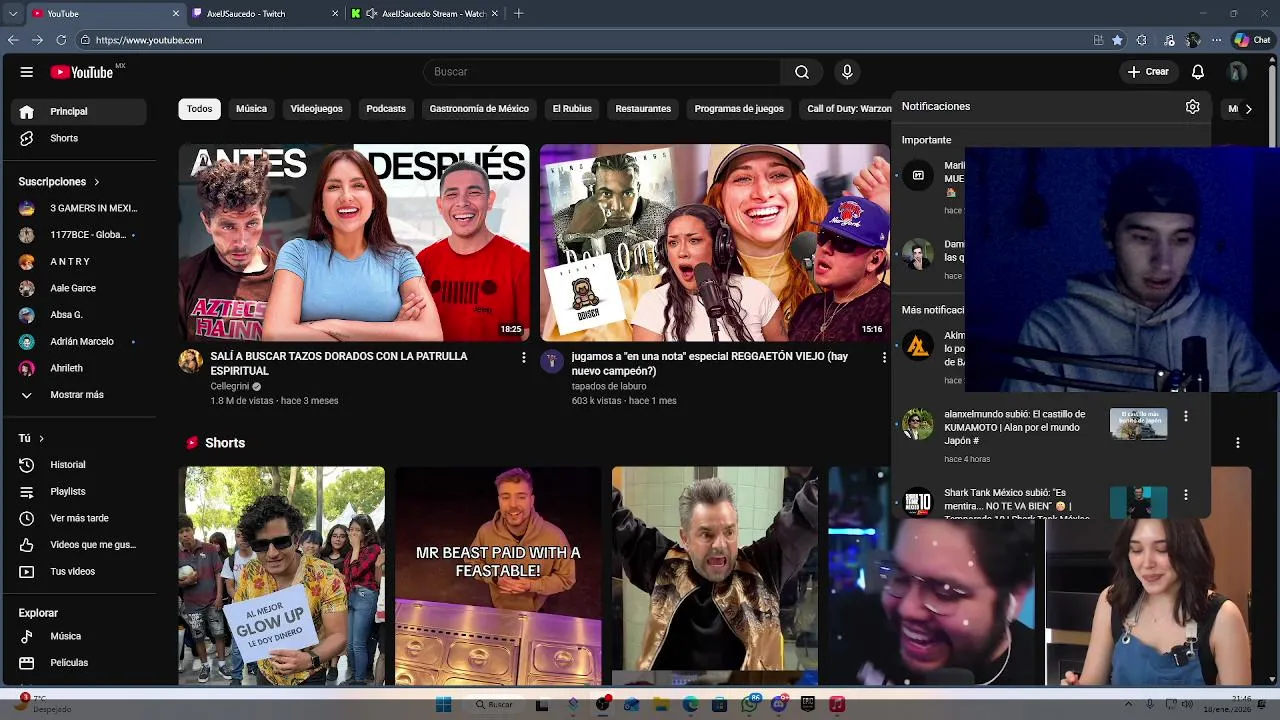The width and height of the screenshot is (1280, 720).
Task: Open Historial in sidebar
Action: coord(80,465)
